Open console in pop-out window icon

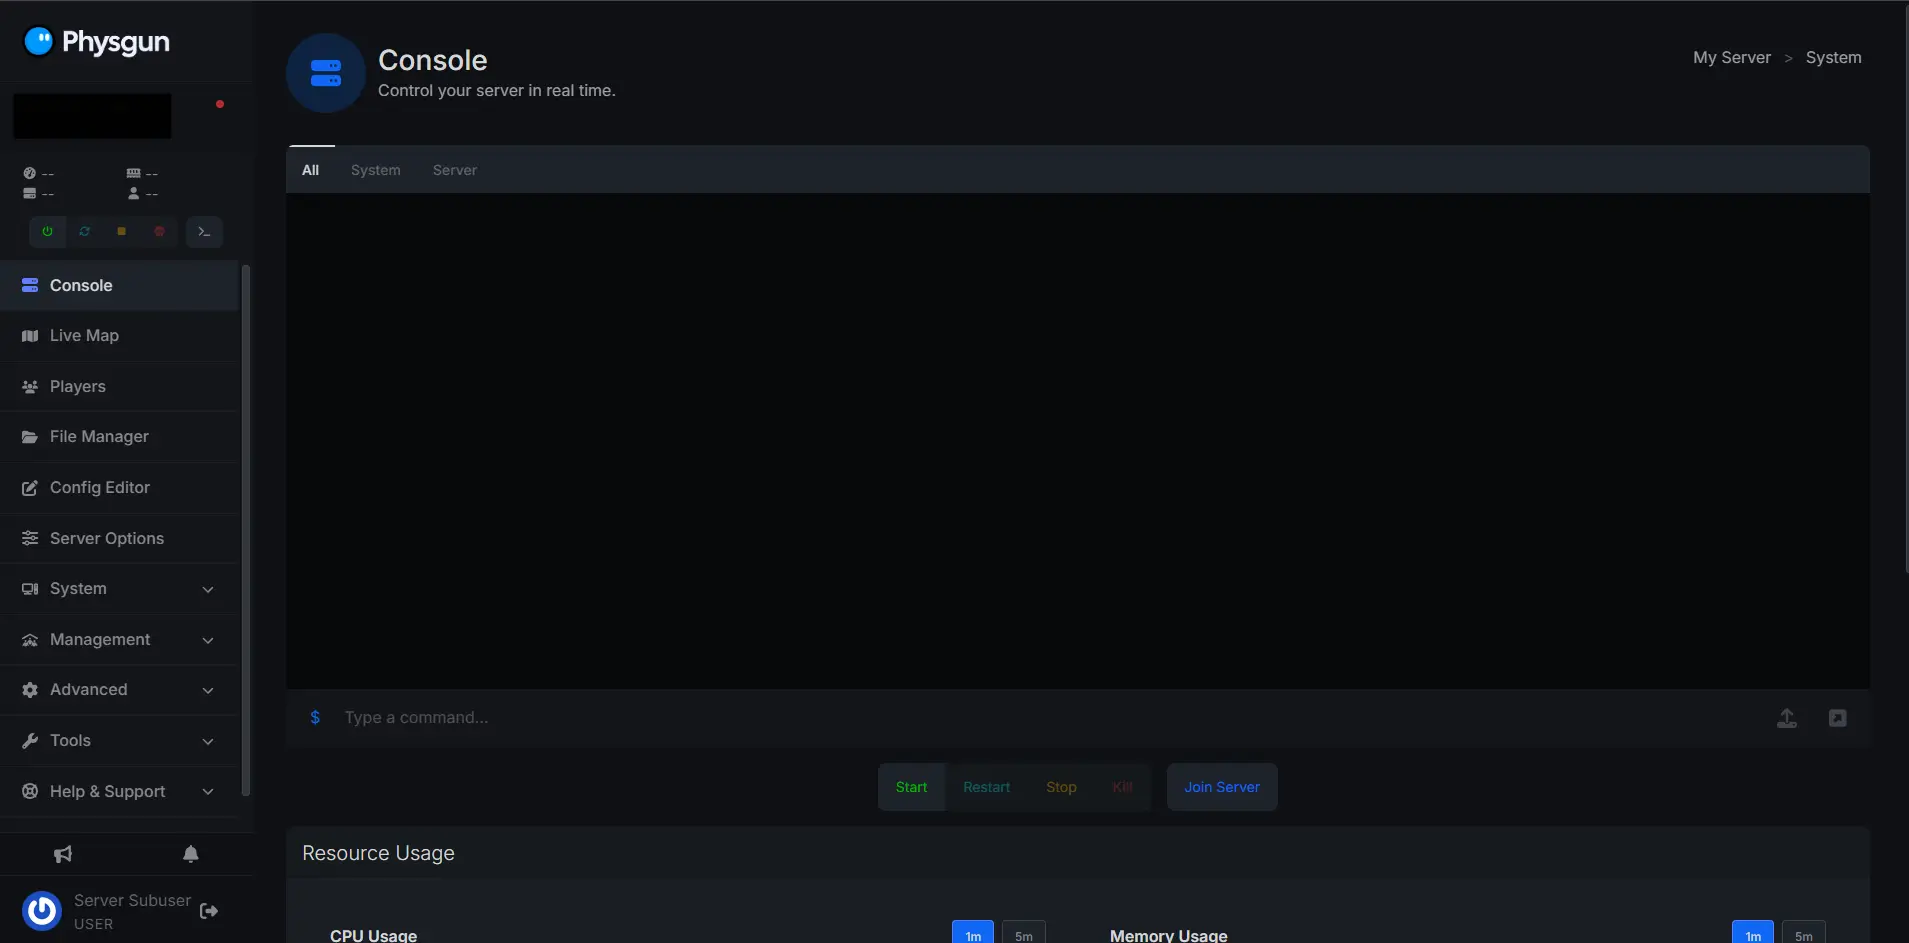pyautogui.click(x=1837, y=718)
